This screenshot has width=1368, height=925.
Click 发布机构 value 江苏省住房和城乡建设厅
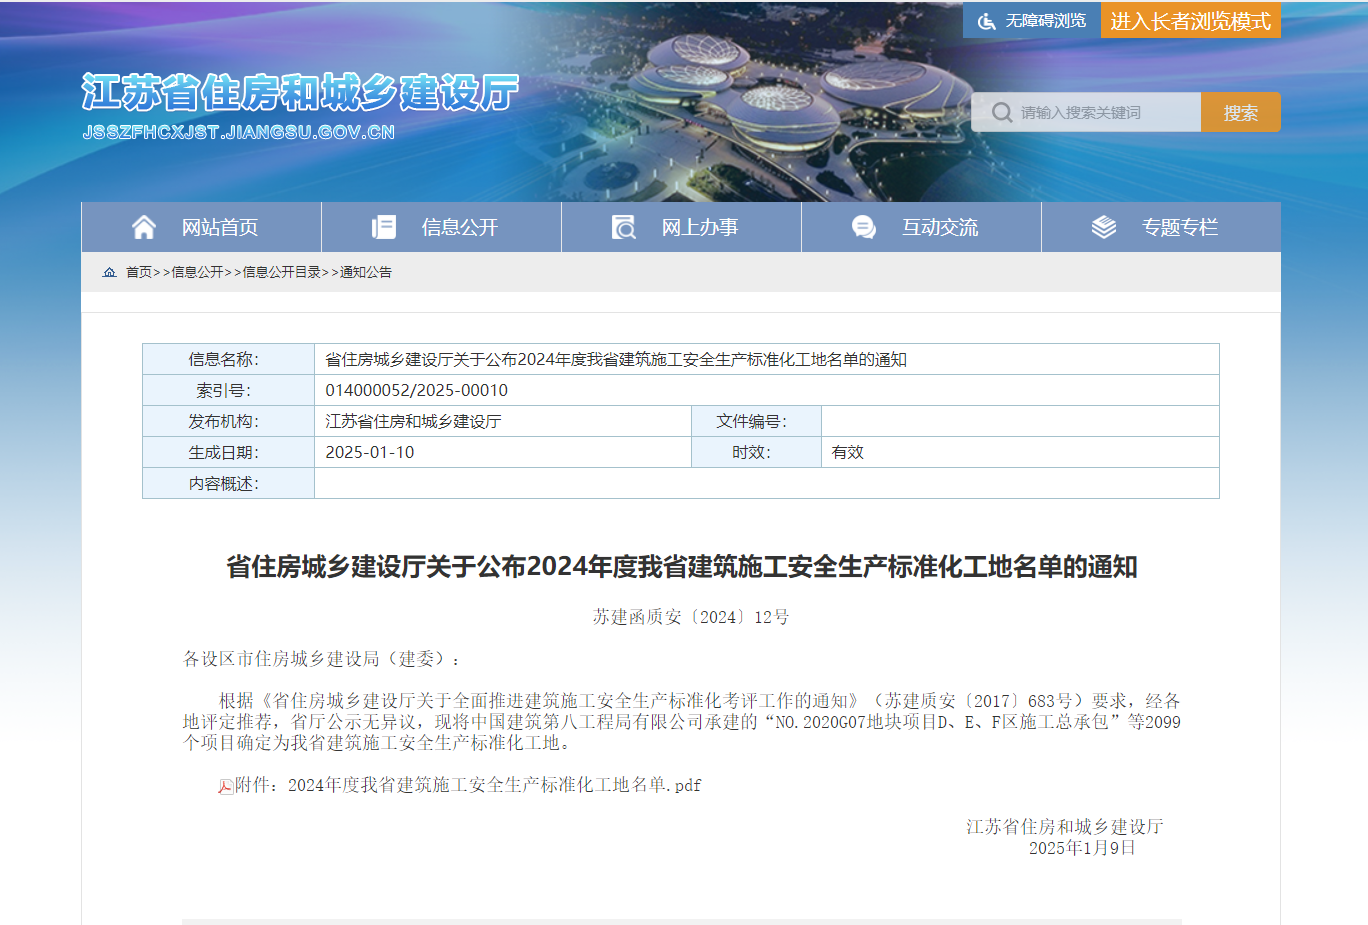[x=413, y=421]
